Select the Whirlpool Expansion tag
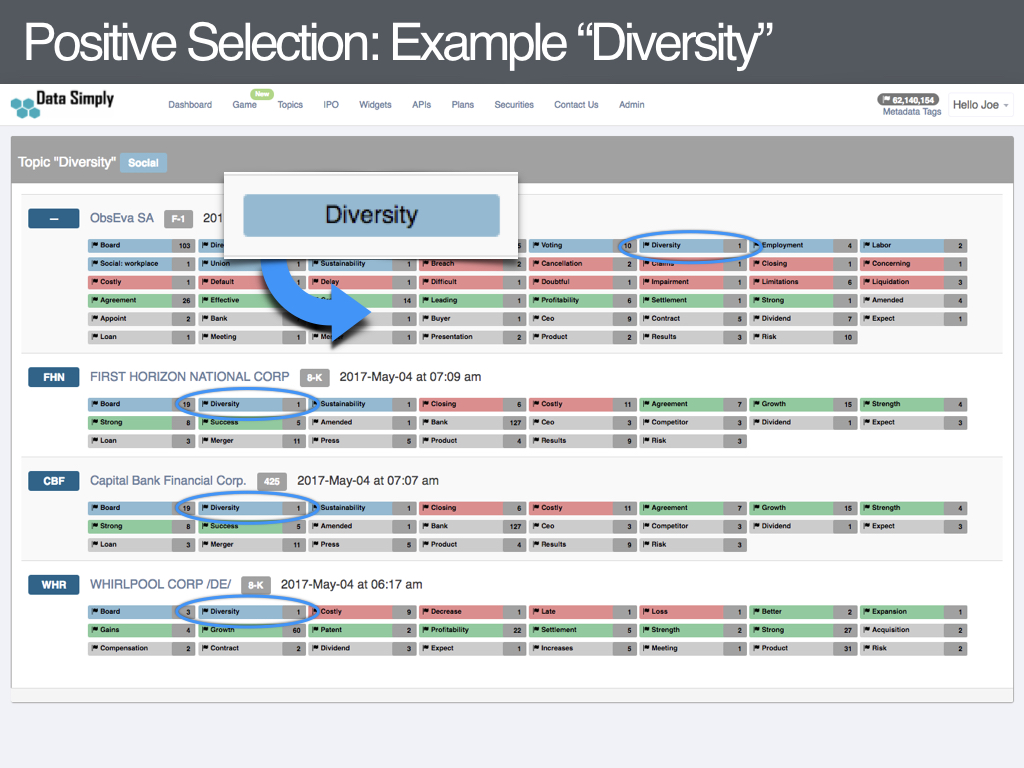1024x768 pixels. [x=913, y=612]
